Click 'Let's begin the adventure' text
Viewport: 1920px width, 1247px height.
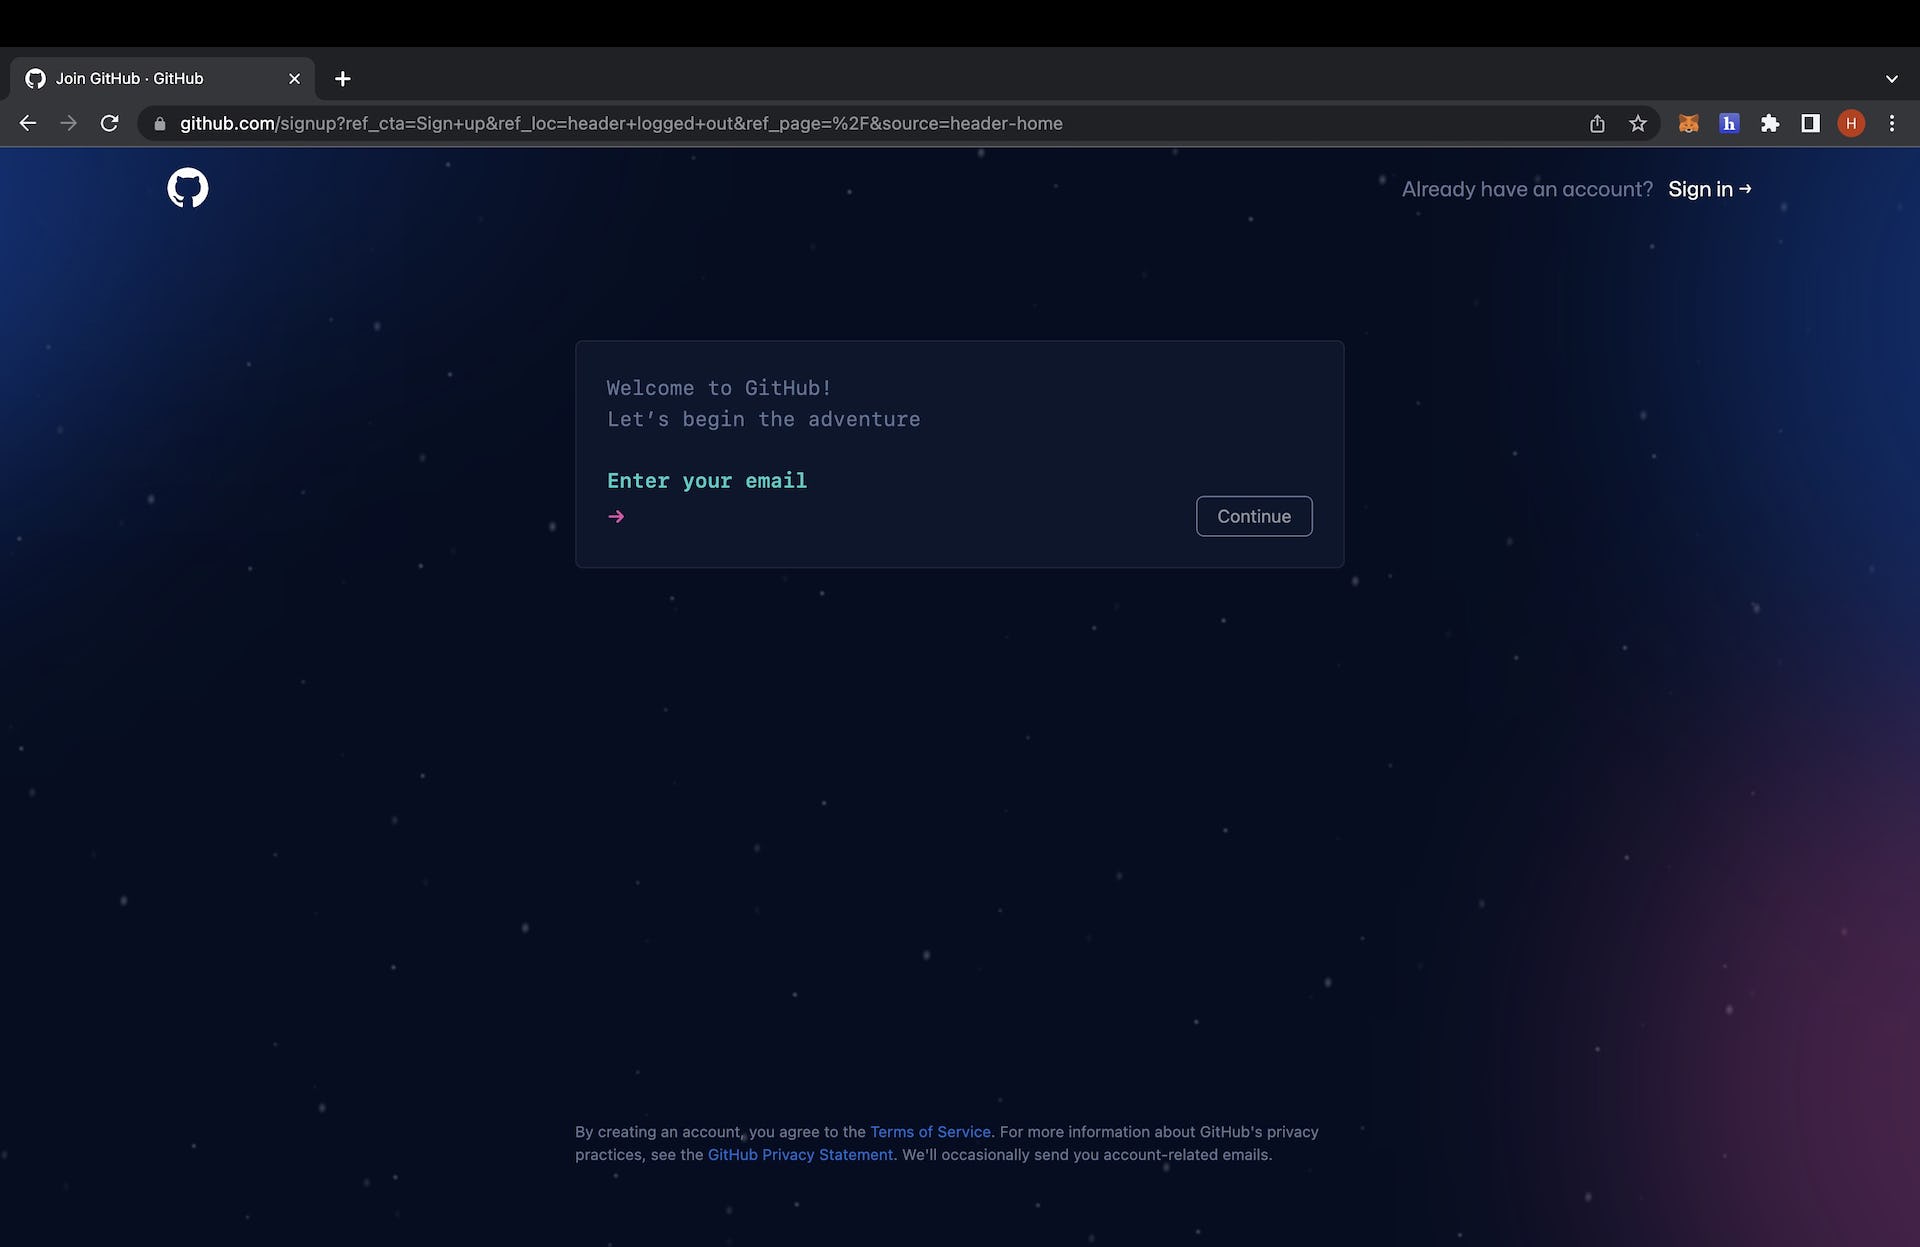763,419
